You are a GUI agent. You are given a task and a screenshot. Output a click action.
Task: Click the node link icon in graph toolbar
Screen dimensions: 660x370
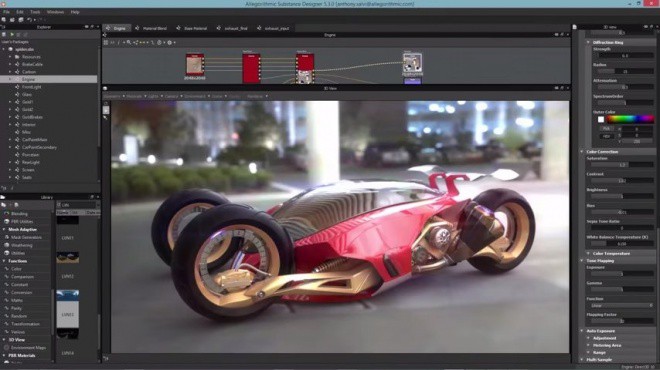click(x=136, y=43)
